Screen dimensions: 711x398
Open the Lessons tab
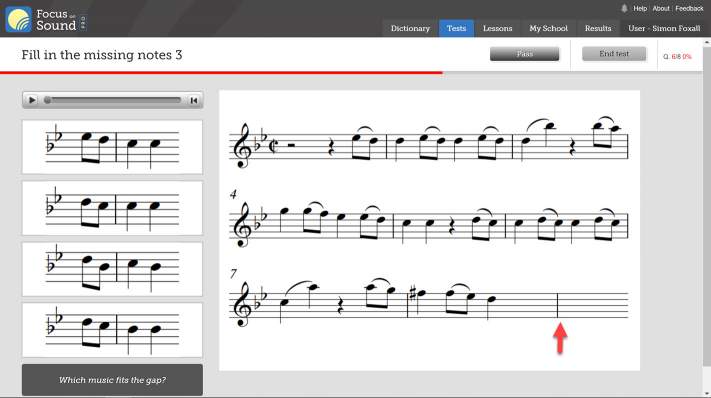point(497,28)
